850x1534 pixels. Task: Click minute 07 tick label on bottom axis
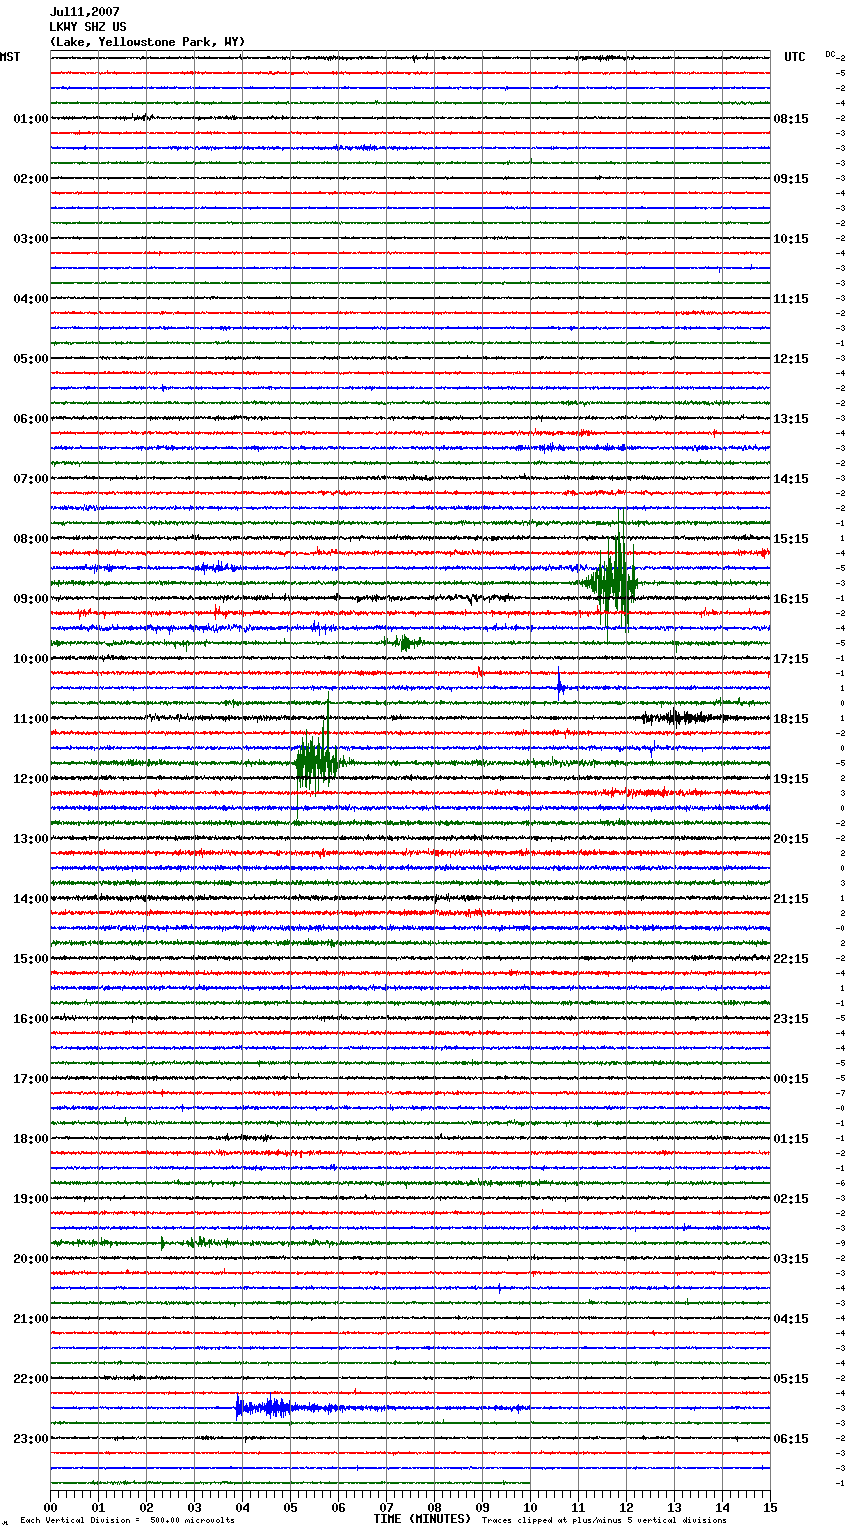tap(386, 1507)
